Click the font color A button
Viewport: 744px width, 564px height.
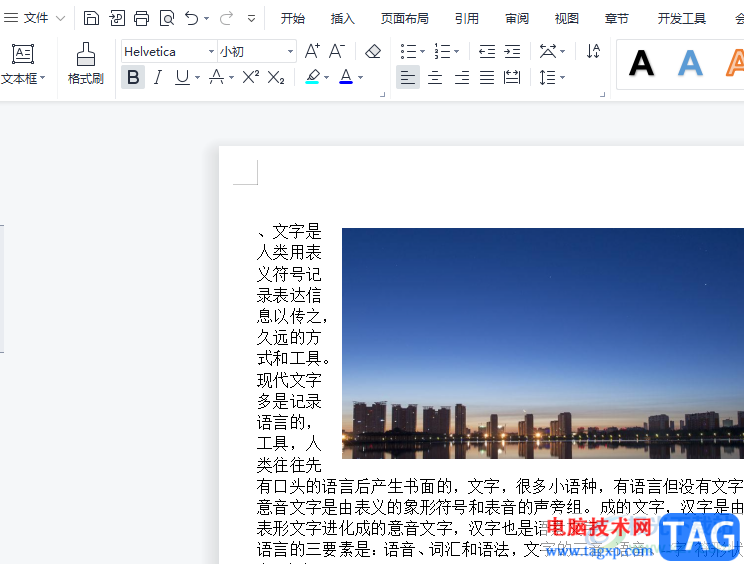(x=346, y=77)
